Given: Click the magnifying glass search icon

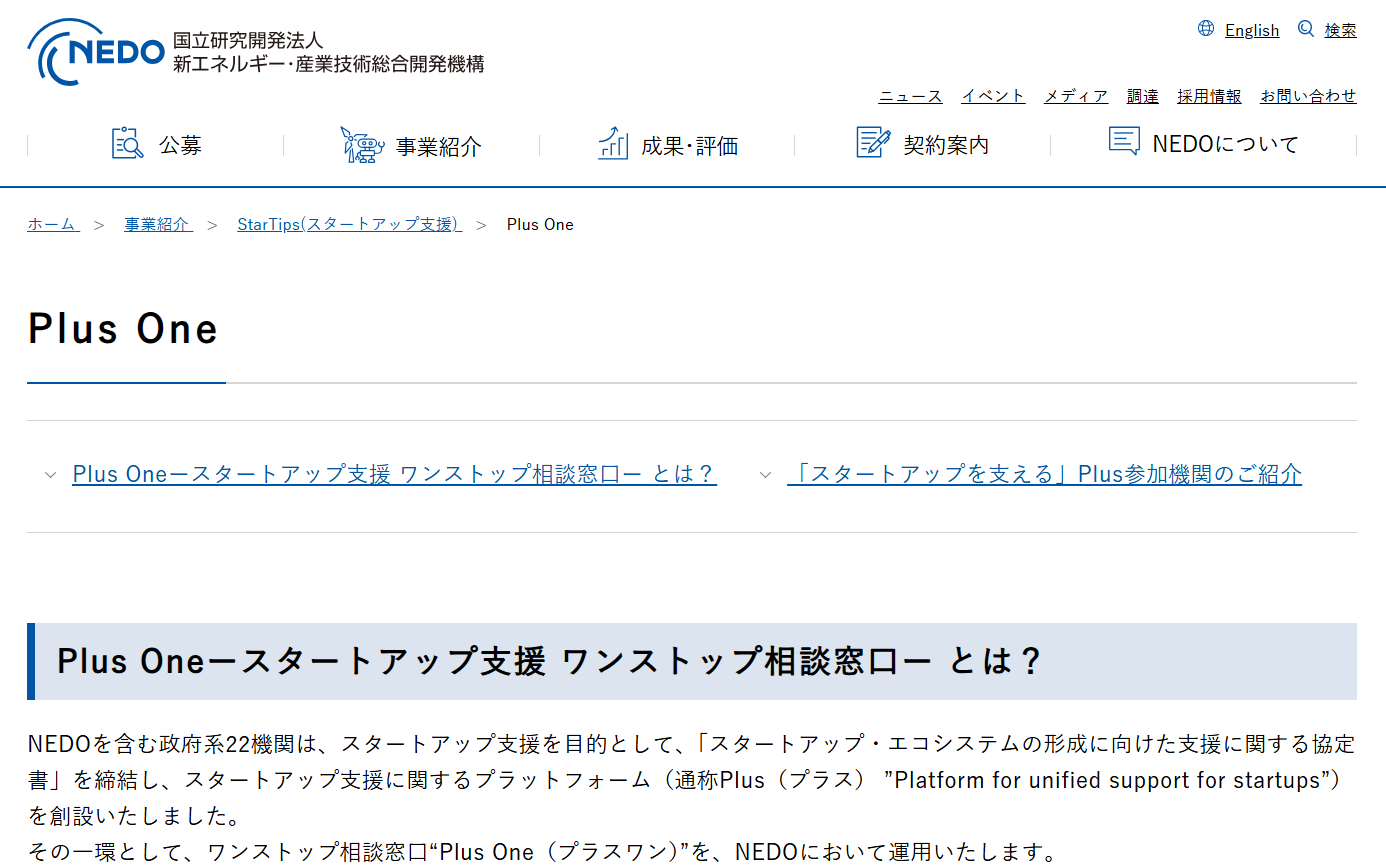Looking at the screenshot, I should pos(1306,29).
